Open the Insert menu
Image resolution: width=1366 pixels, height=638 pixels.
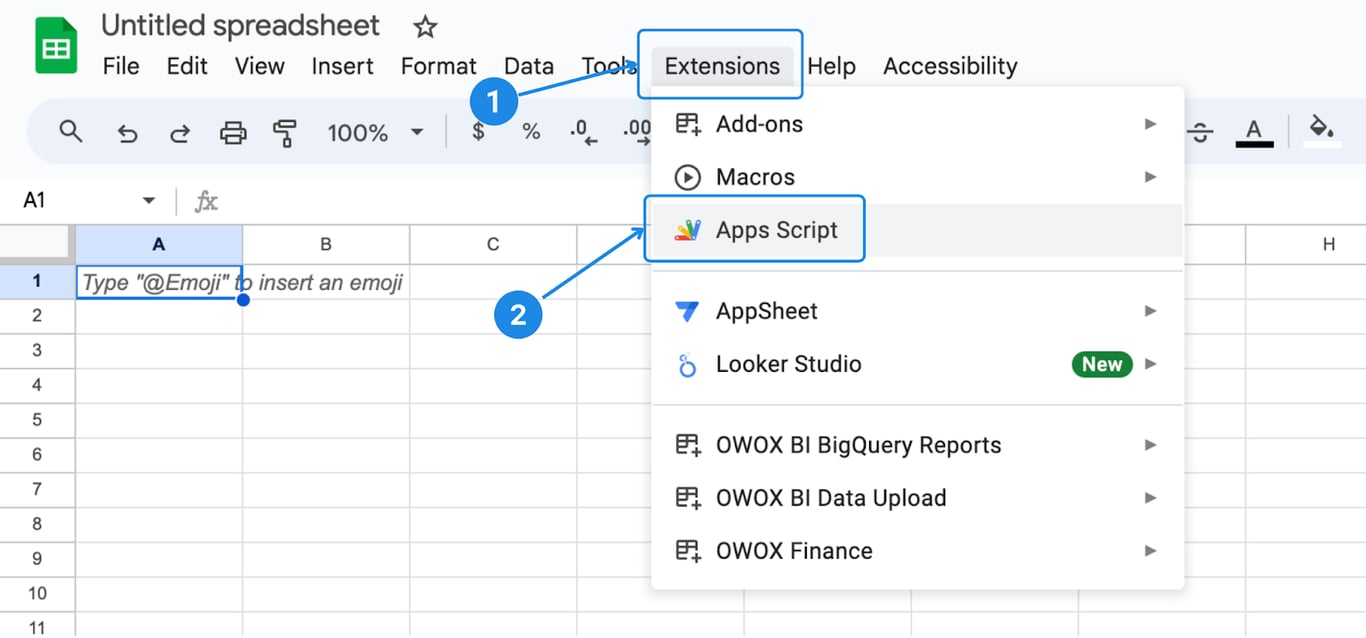coord(342,66)
